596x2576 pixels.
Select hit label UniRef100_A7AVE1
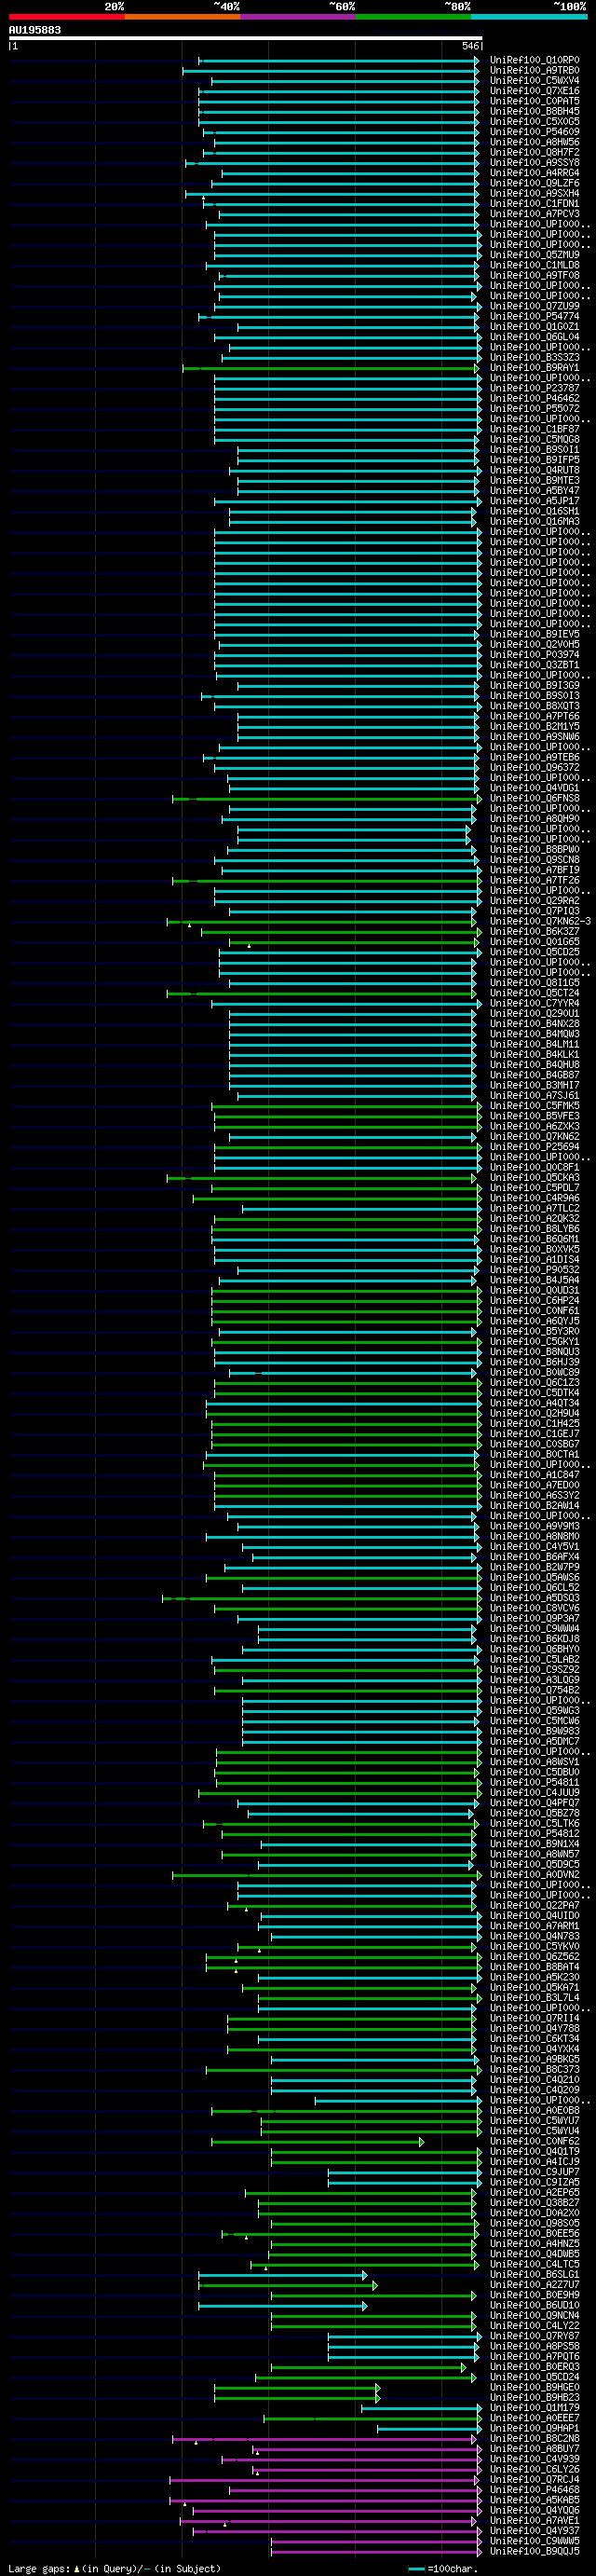pyautogui.click(x=534, y=2520)
